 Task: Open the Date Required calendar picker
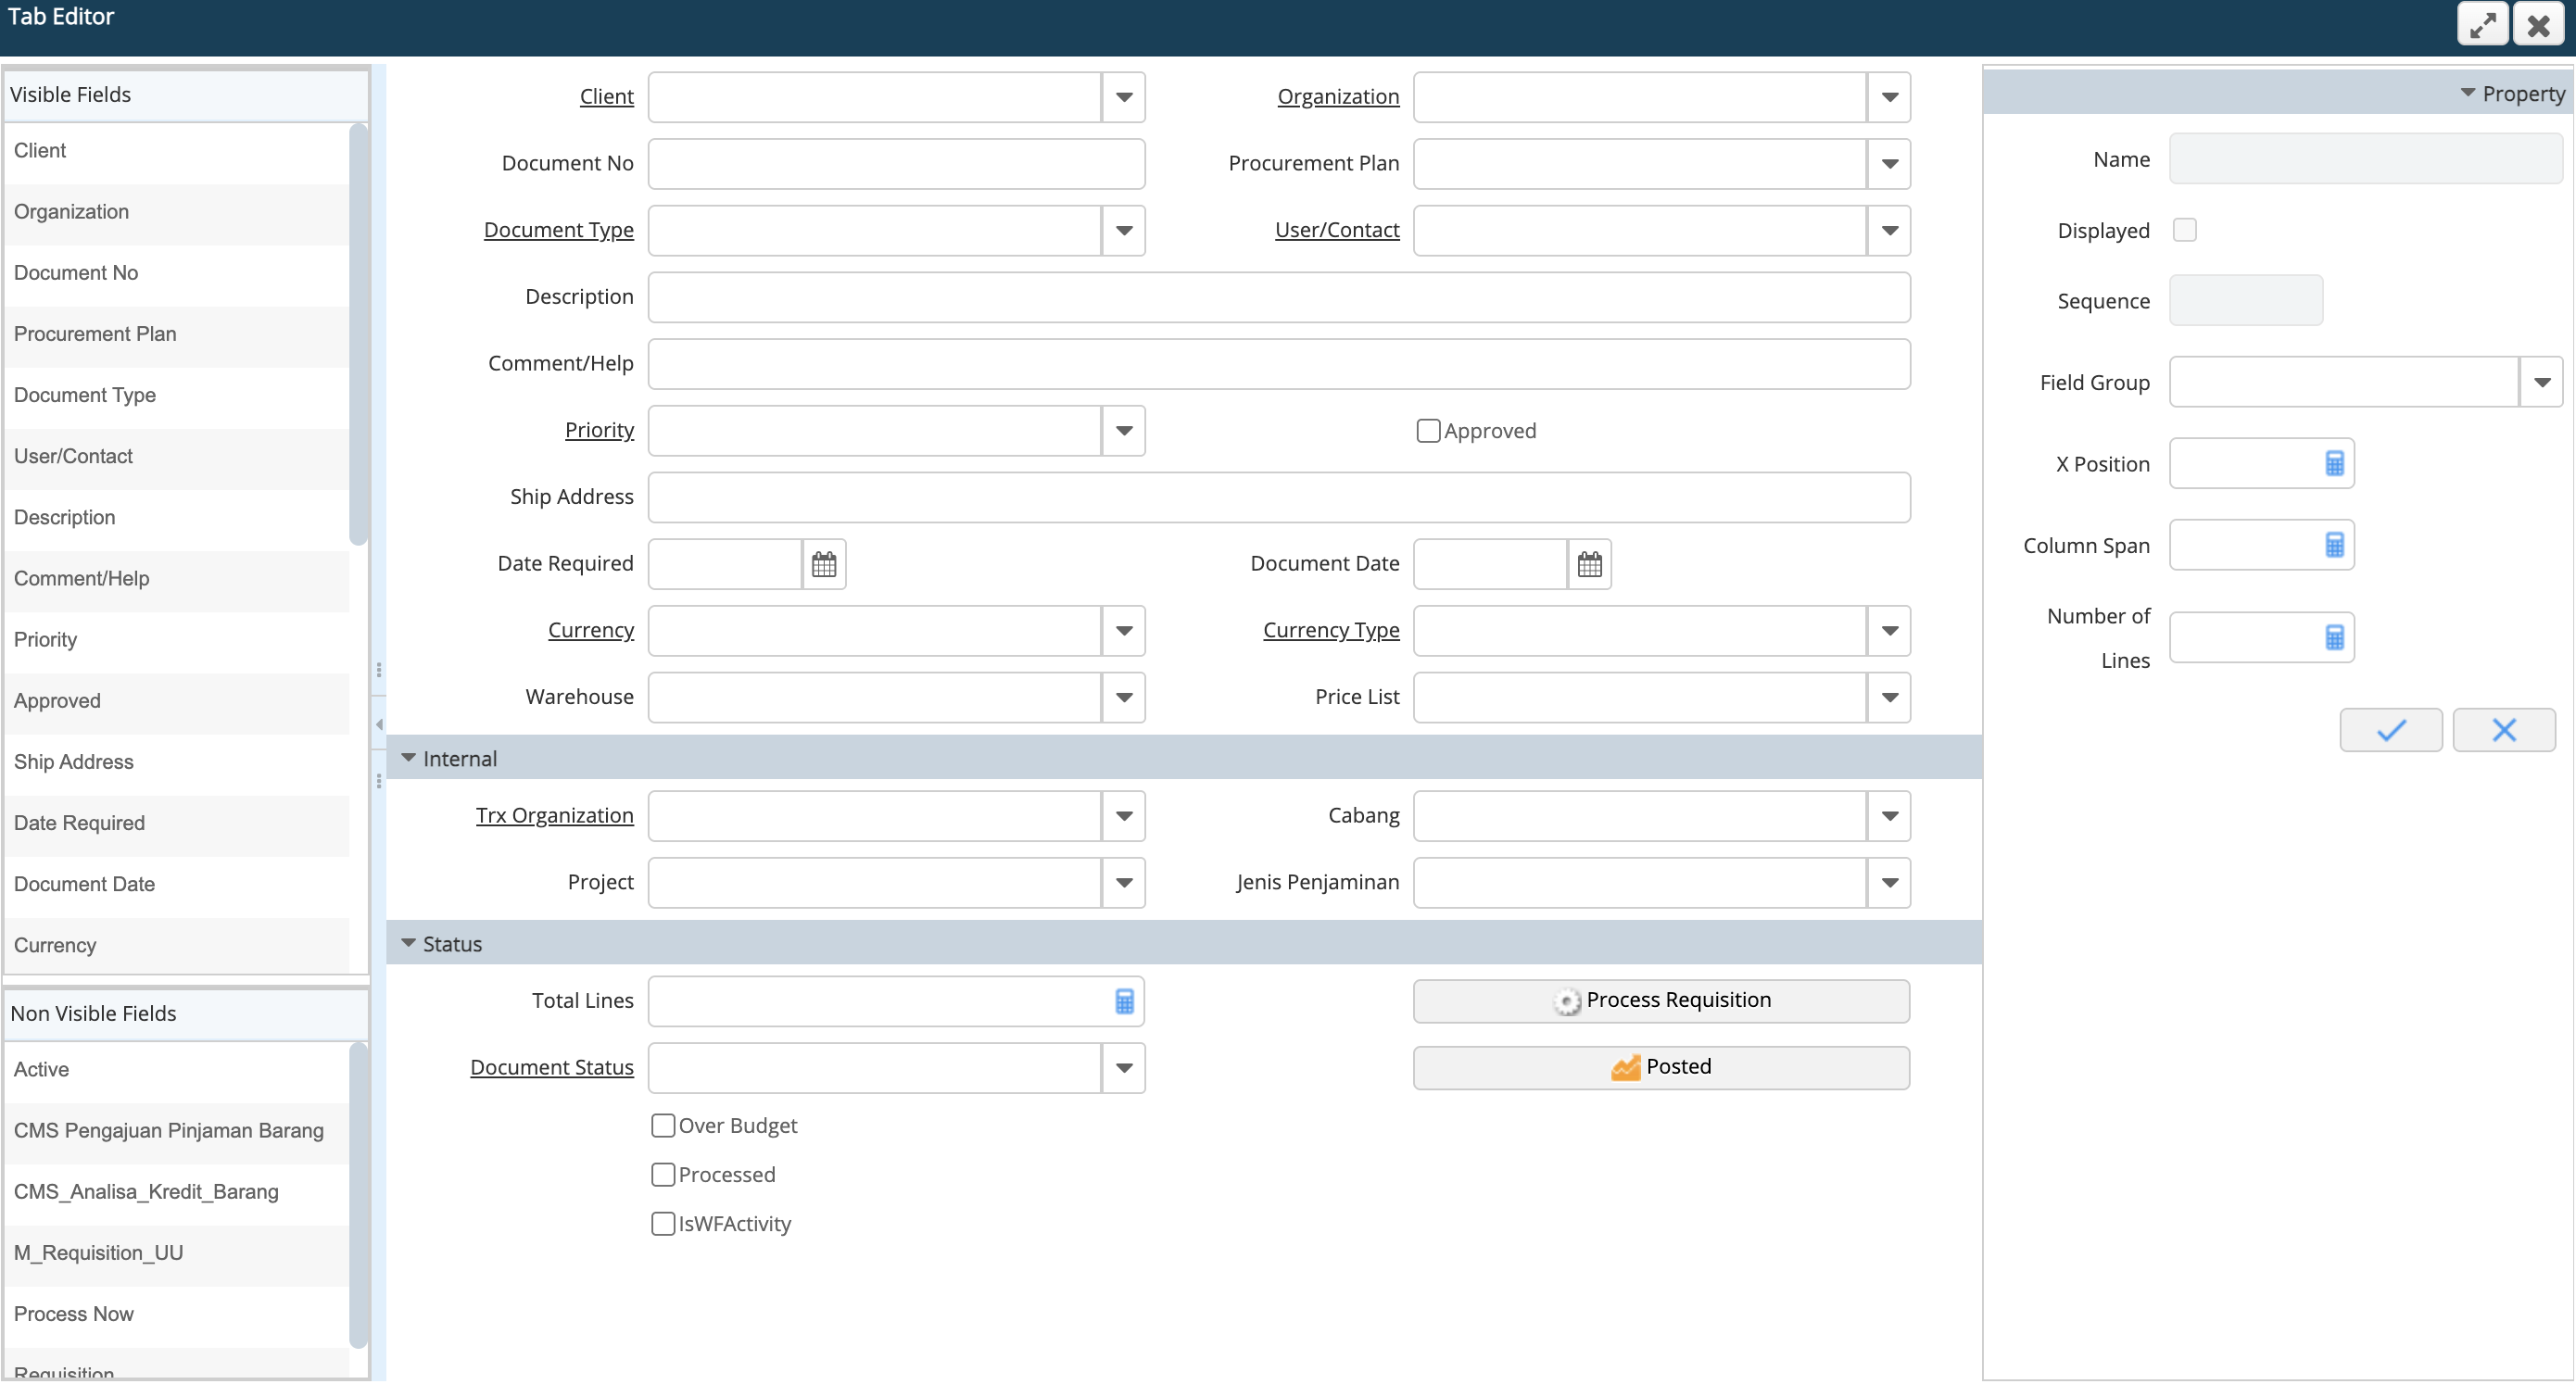(824, 564)
